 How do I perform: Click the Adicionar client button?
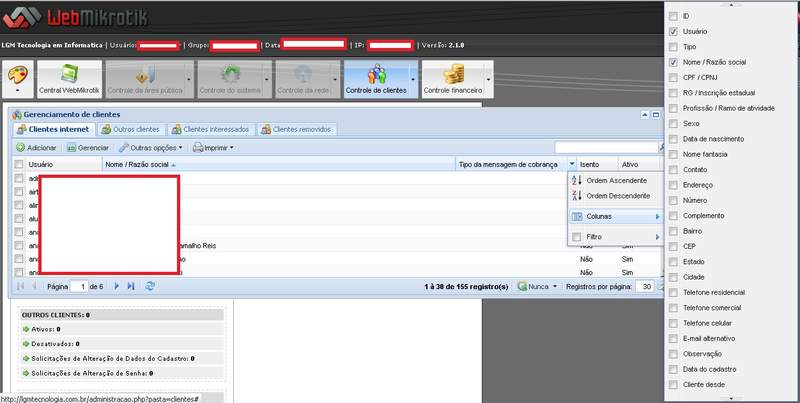36,148
